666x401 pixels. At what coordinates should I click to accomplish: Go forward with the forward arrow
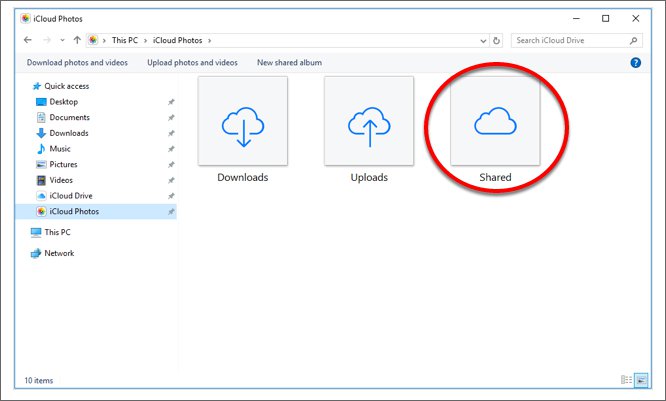[x=47, y=40]
